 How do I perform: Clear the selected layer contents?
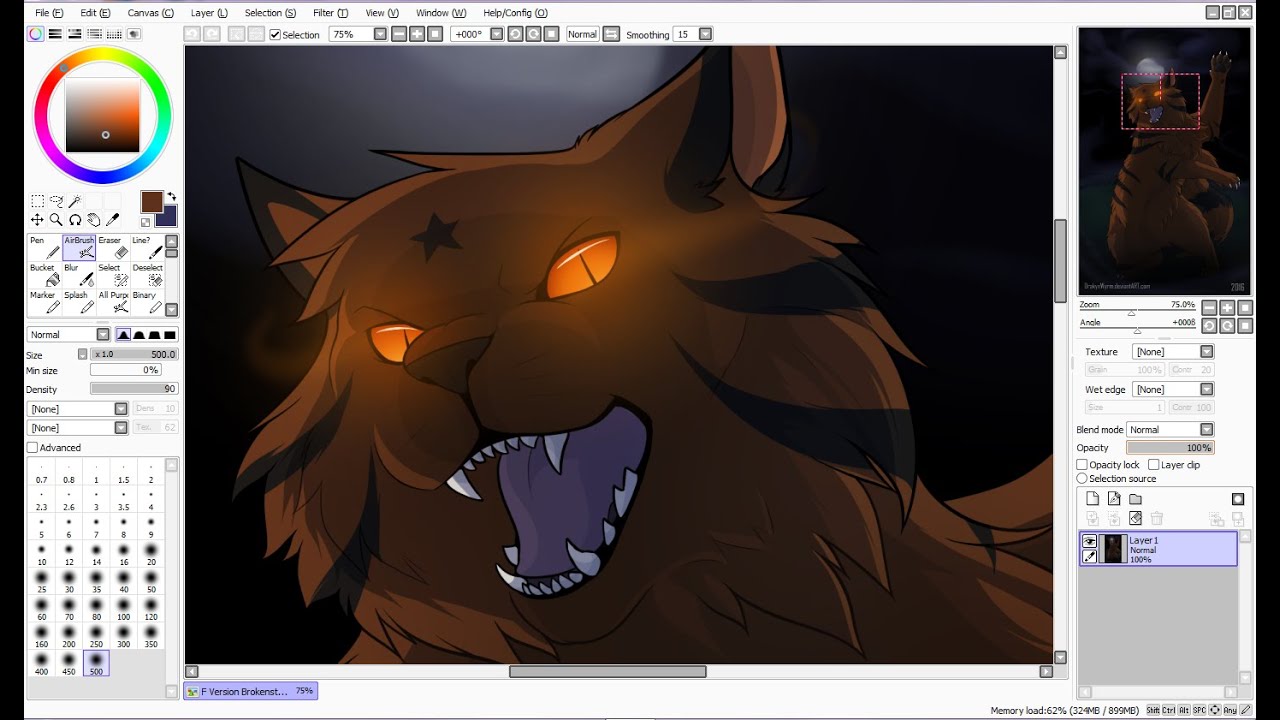click(1135, 518)
